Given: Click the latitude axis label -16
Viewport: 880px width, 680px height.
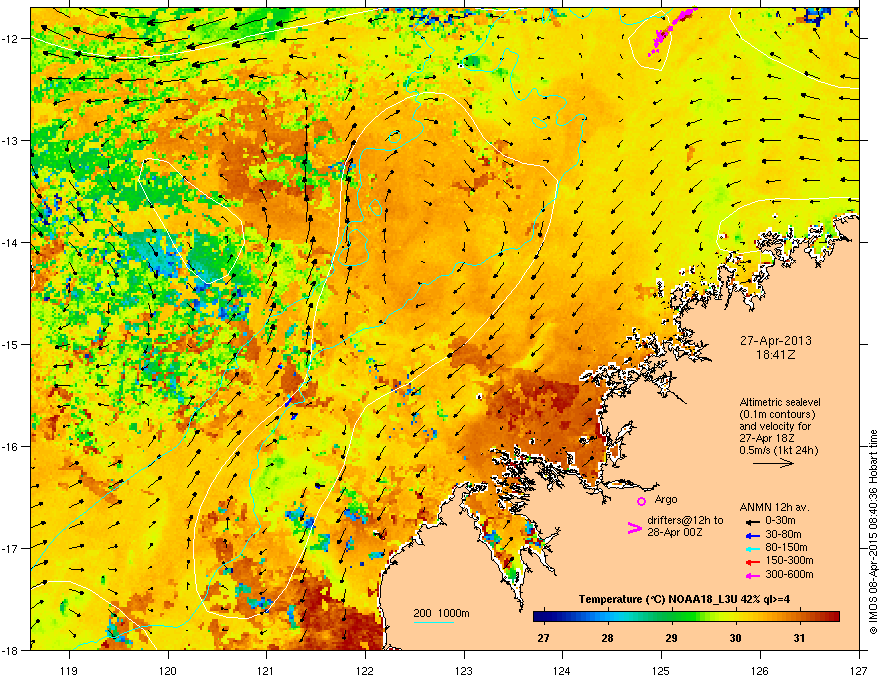Looking at the screenshot, I should (11, 447).
